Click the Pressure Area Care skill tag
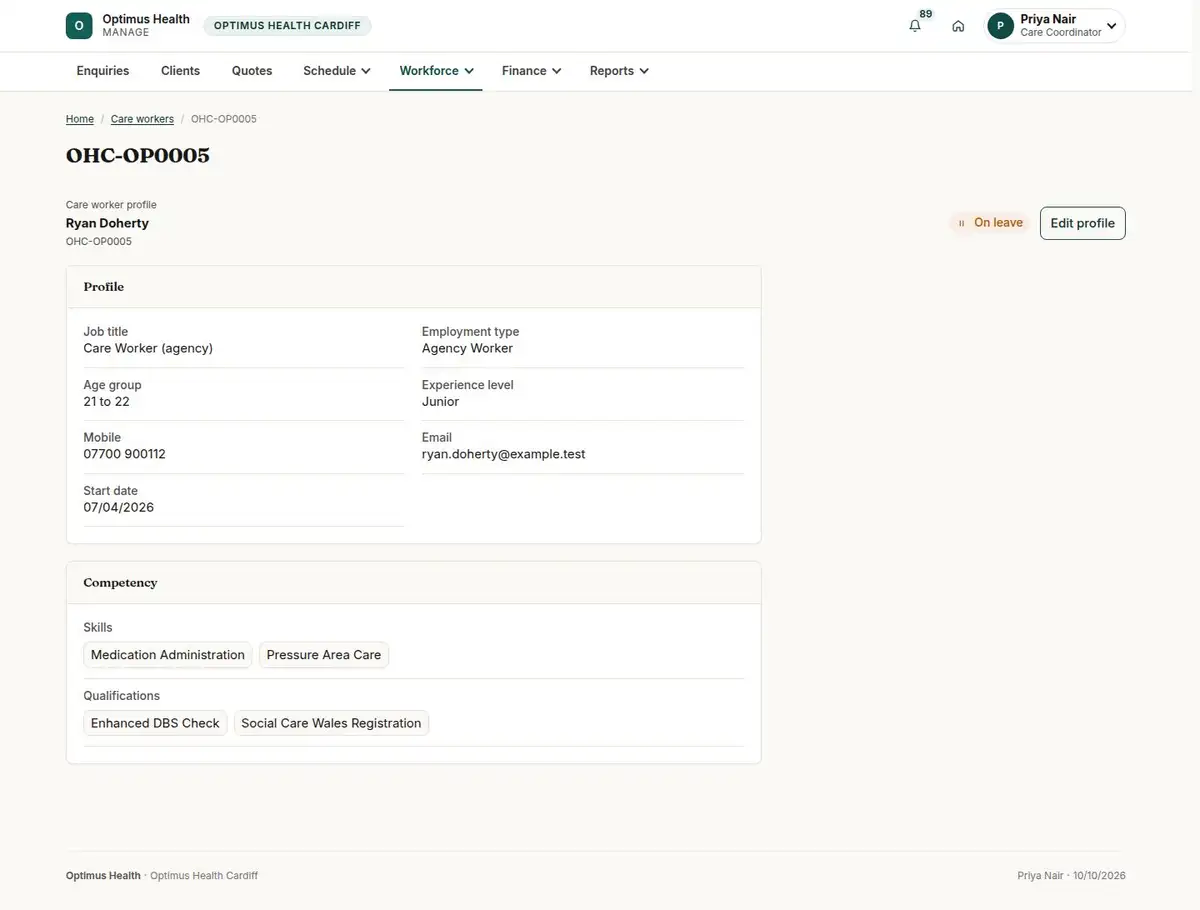This screenshot has height=910, width=1200. 324,655
